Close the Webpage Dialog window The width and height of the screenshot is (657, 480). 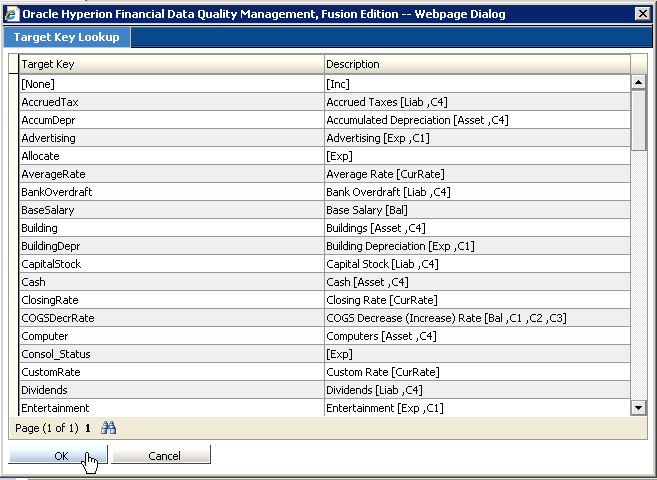(642, 14)
